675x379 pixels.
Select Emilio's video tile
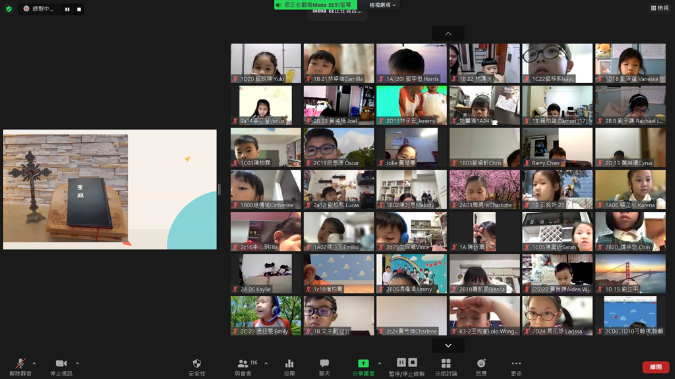pos(339,232)
